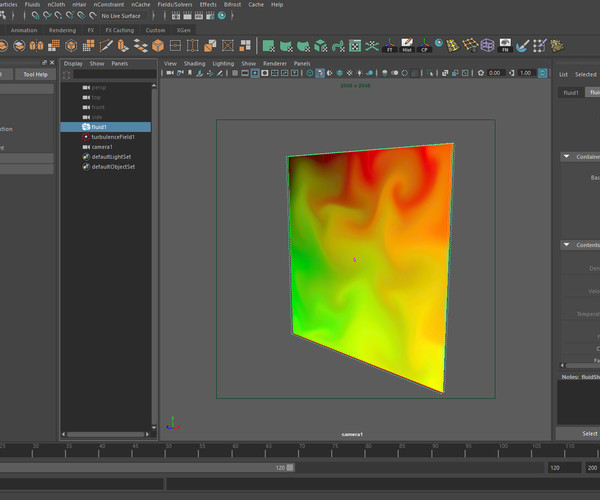Click the gamma 1.00 value field
This screenshot has width=600, height=500.
click(526, 73)
